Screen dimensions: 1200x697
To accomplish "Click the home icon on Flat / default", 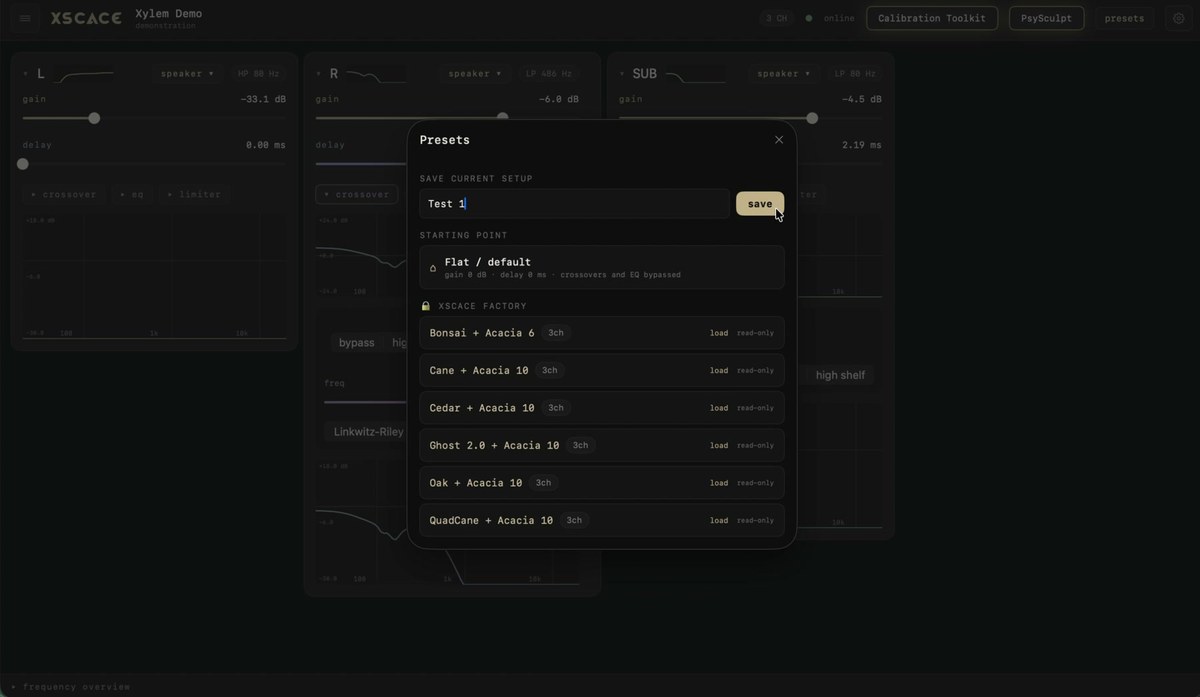I will pos(433,268).
